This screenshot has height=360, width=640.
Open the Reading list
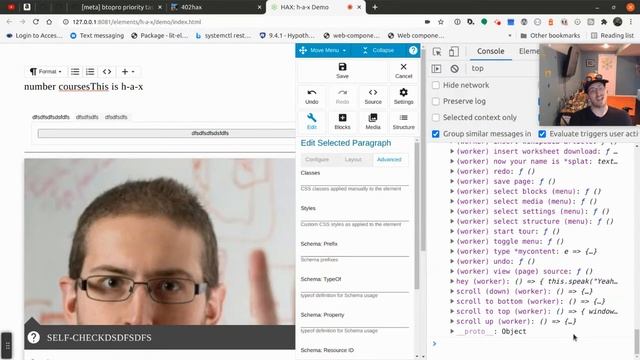click(612, 36)
